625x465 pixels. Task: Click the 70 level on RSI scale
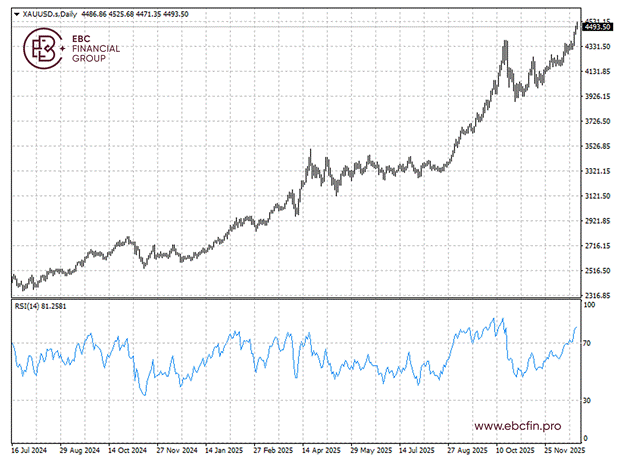pos(588,343)
